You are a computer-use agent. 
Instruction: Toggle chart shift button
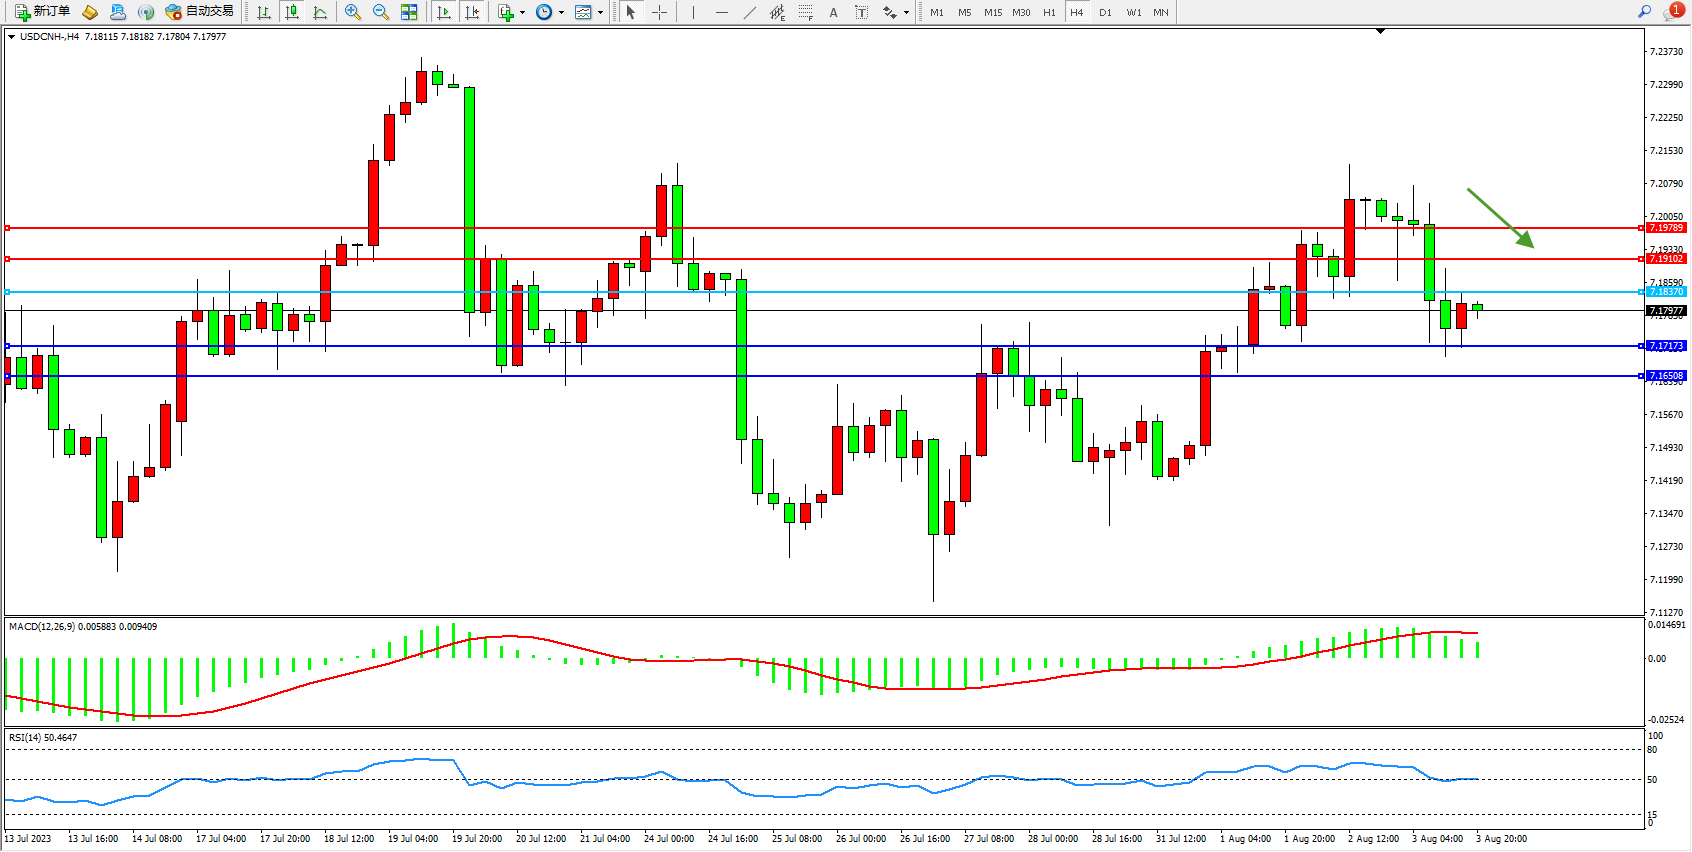[472, 12]
